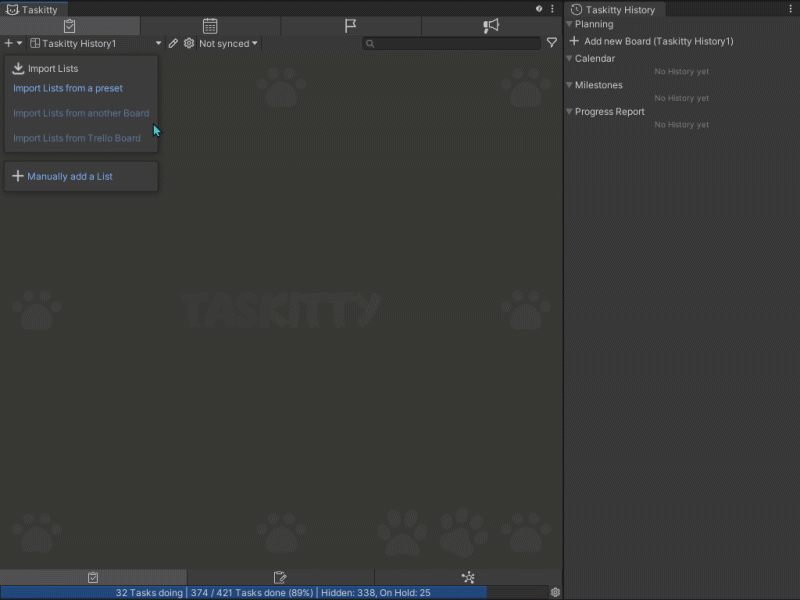Open the Taskitty panel kebab menu
Screen dimensions: 800x600
pos(552,9)
